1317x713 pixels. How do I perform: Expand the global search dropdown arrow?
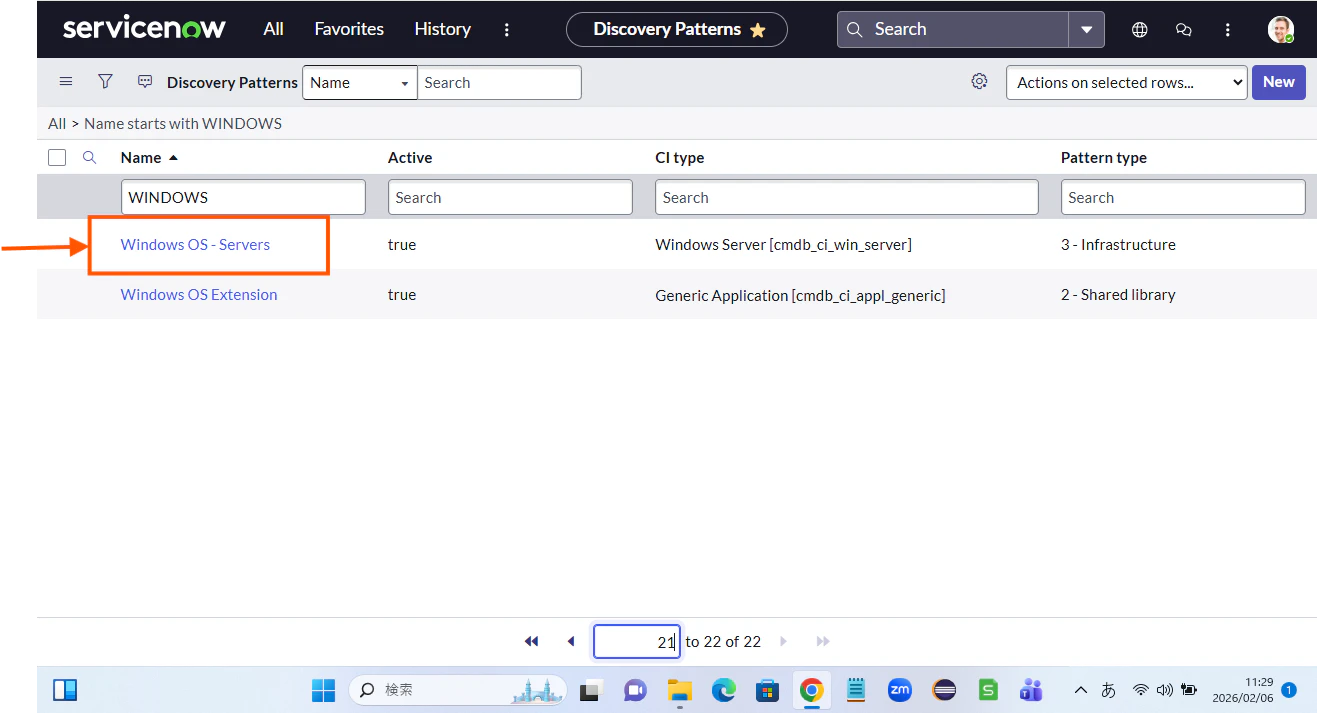click(1086, 29)
